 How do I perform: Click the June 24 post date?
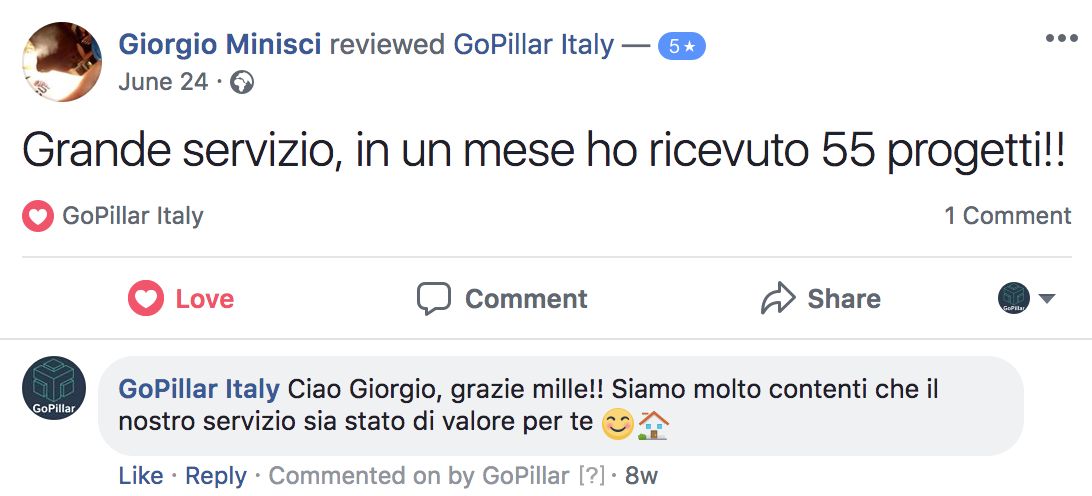[162, 82]
